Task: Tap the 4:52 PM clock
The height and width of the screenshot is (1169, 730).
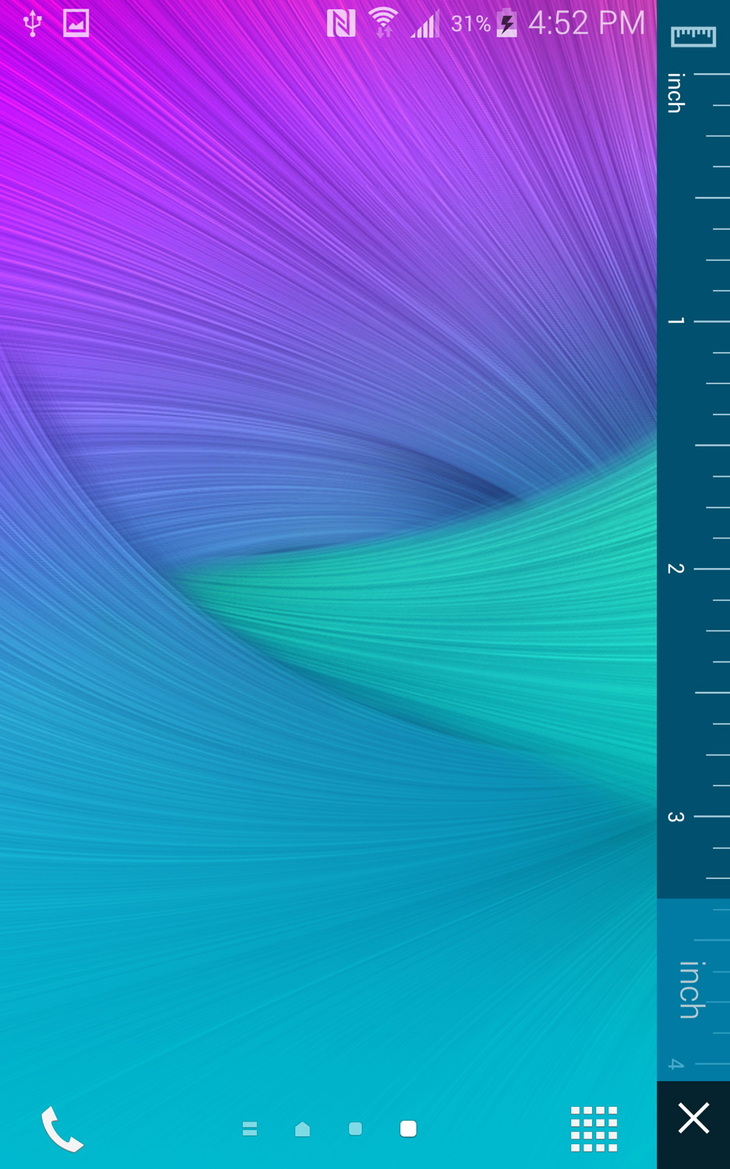Action: [586, 23]
